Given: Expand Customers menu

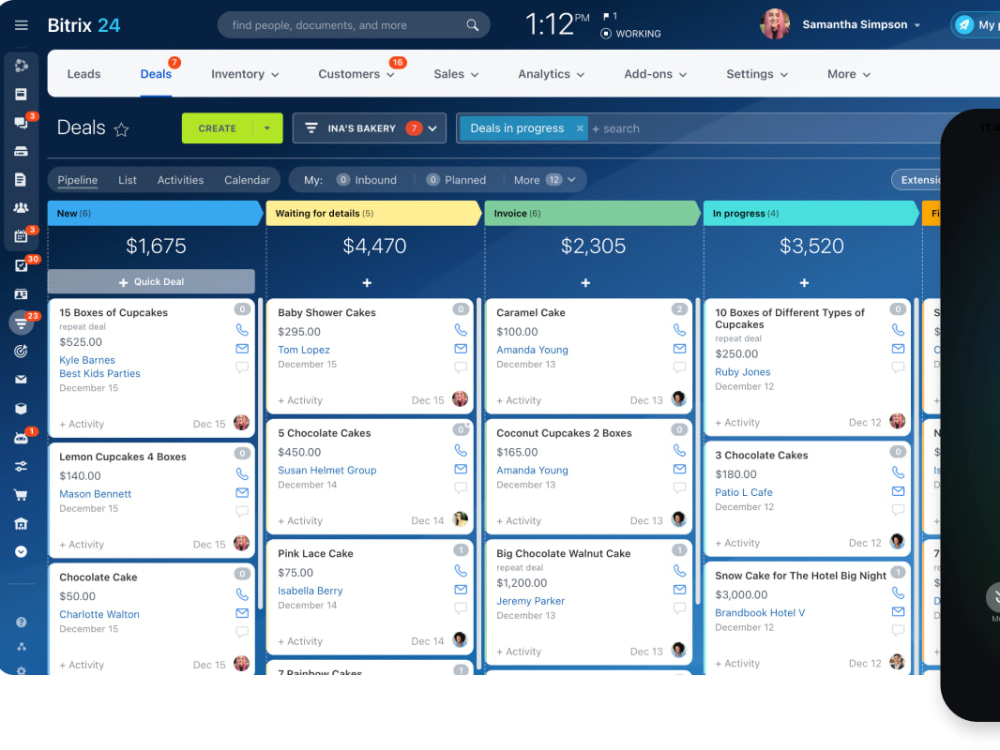Looking at the screenshot, I should [356, 74].
